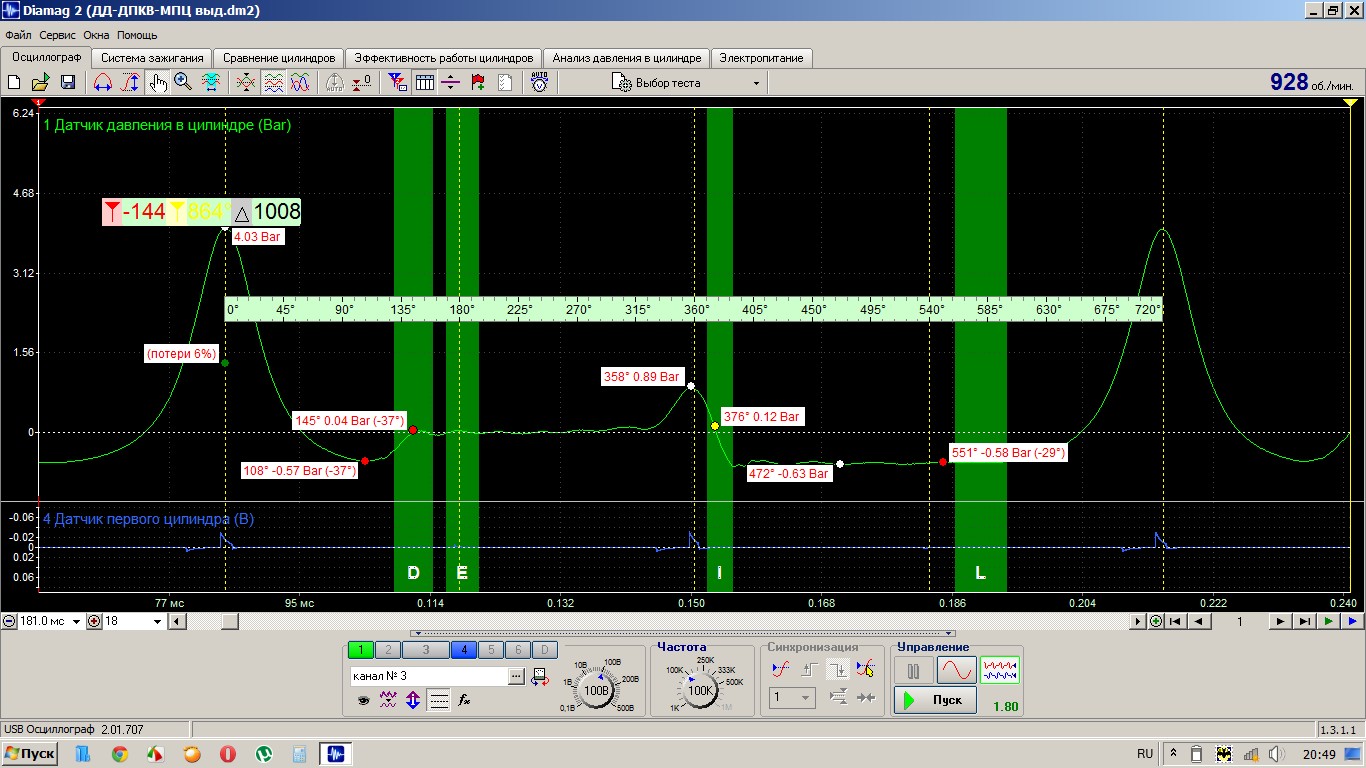This screenshot has height=768, width=1366.
Task: Click the new file icon in the toolbar
Action: click(15, 83)
